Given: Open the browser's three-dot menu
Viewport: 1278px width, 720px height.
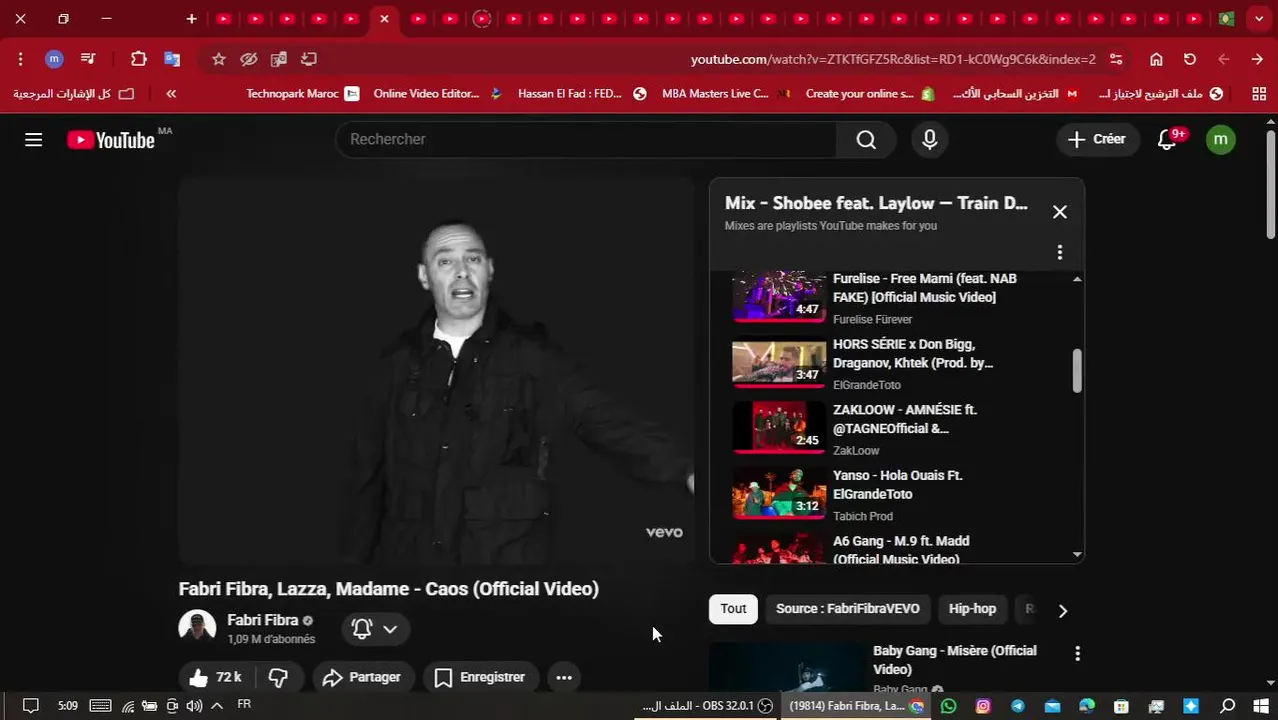Looking at the screenshot, I should tap(20, 59).
